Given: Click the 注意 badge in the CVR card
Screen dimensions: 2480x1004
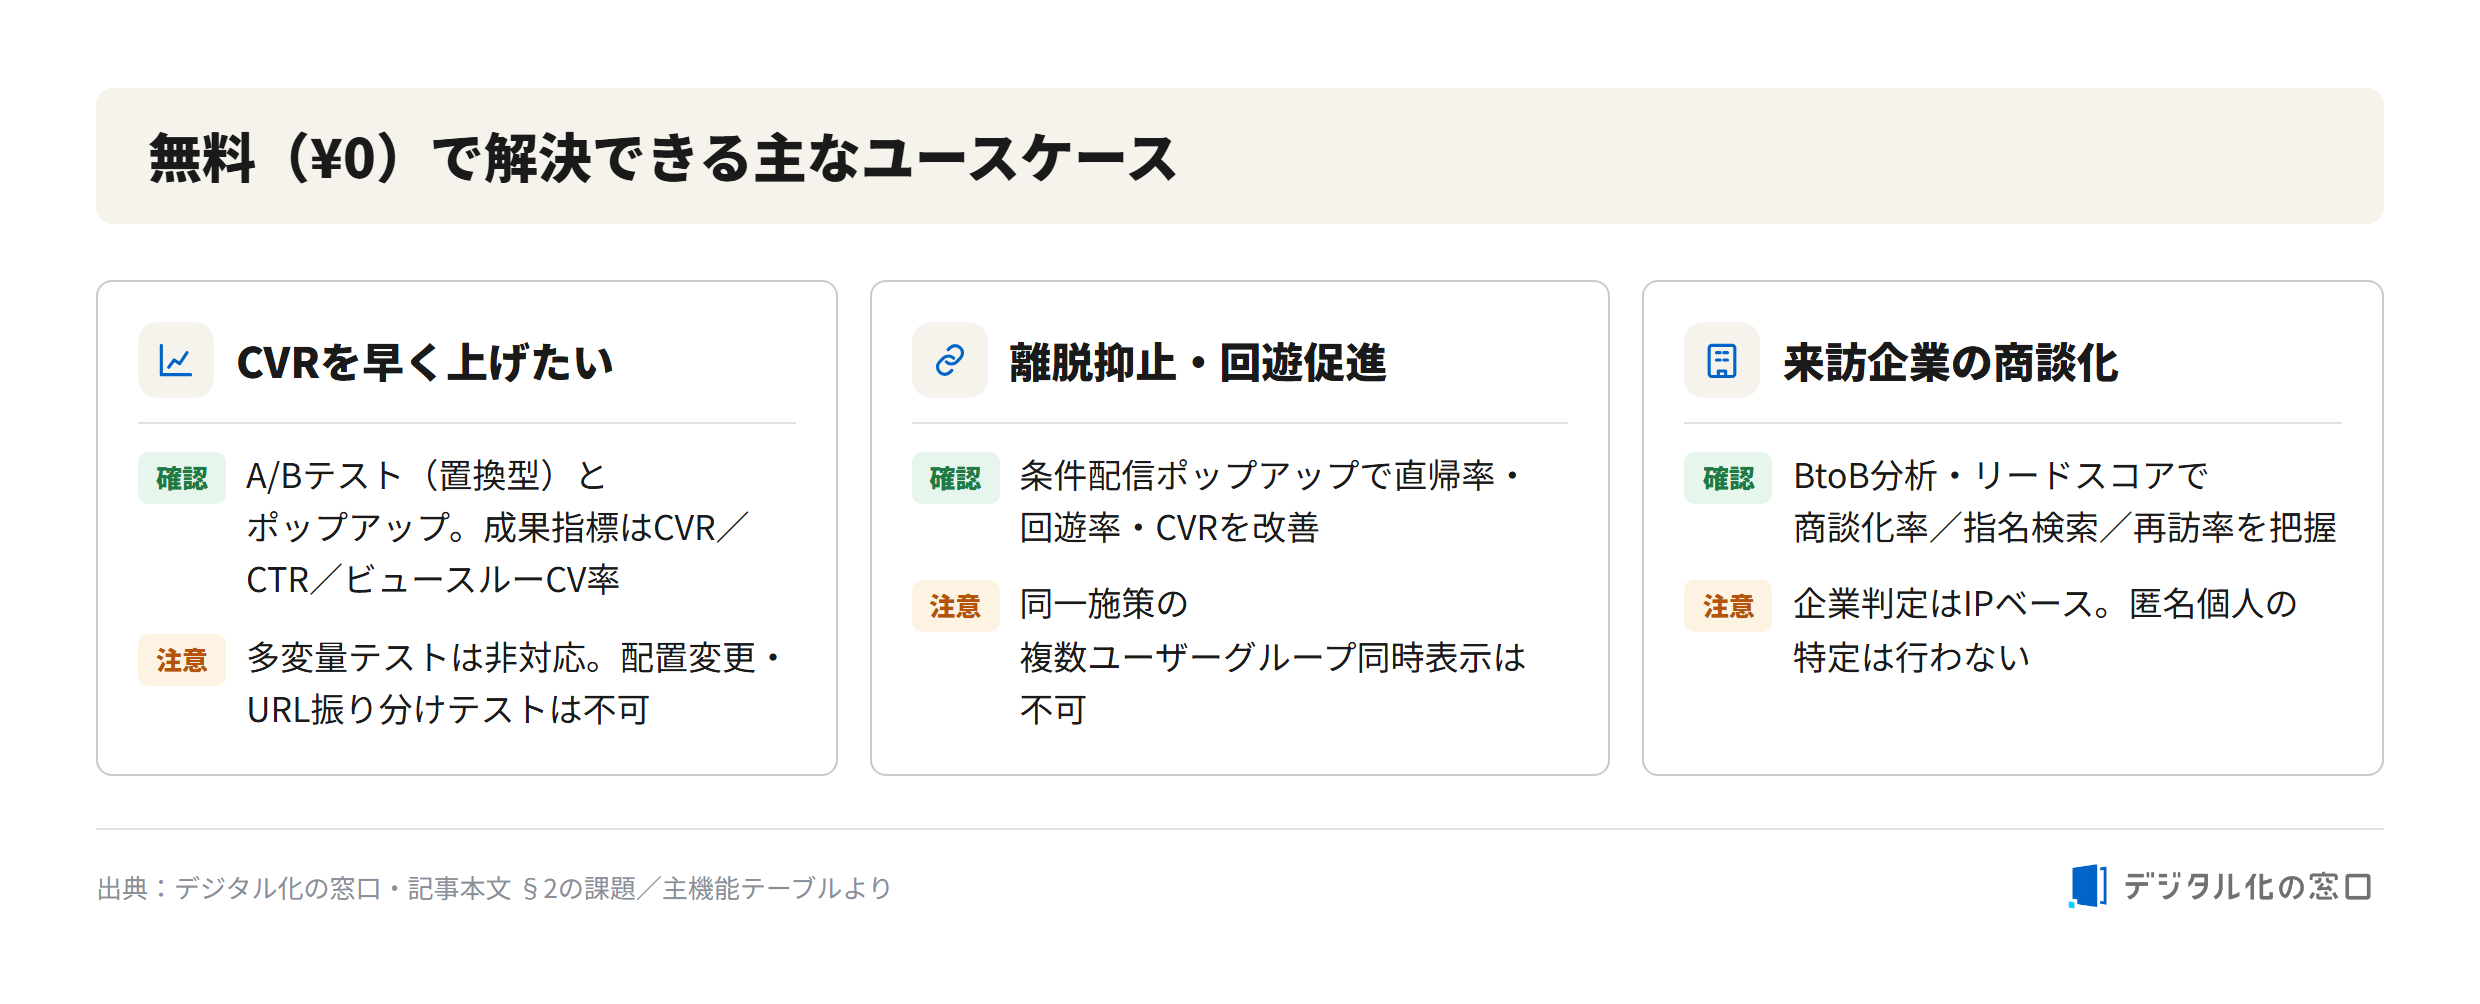Looking at the screenshot, I should (182, 660).
